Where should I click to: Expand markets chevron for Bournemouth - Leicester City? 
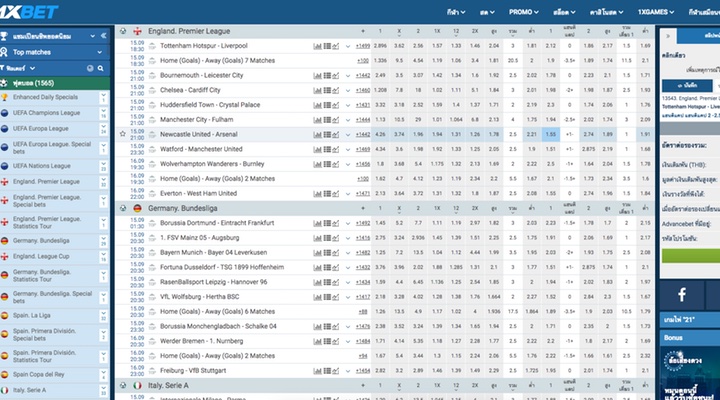348,76
